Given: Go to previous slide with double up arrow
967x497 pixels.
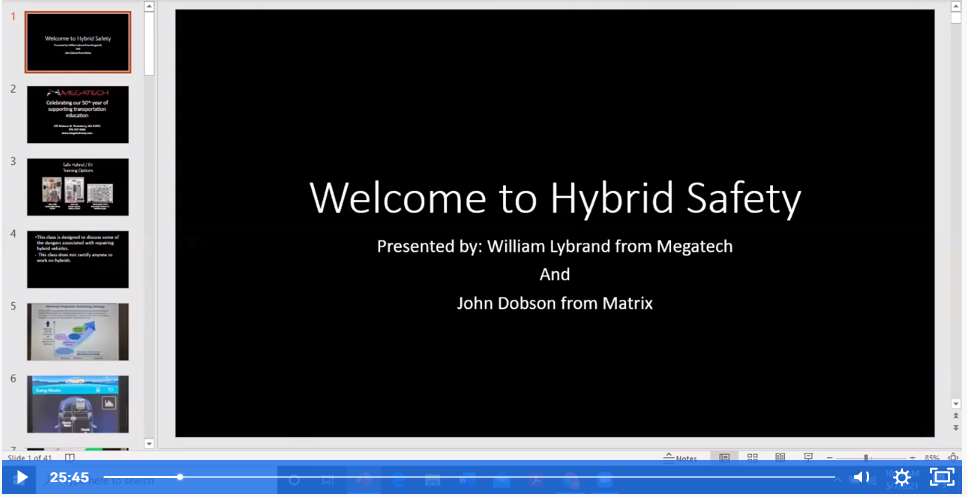Looking at the screenshot, I should (x=956, y=416).
